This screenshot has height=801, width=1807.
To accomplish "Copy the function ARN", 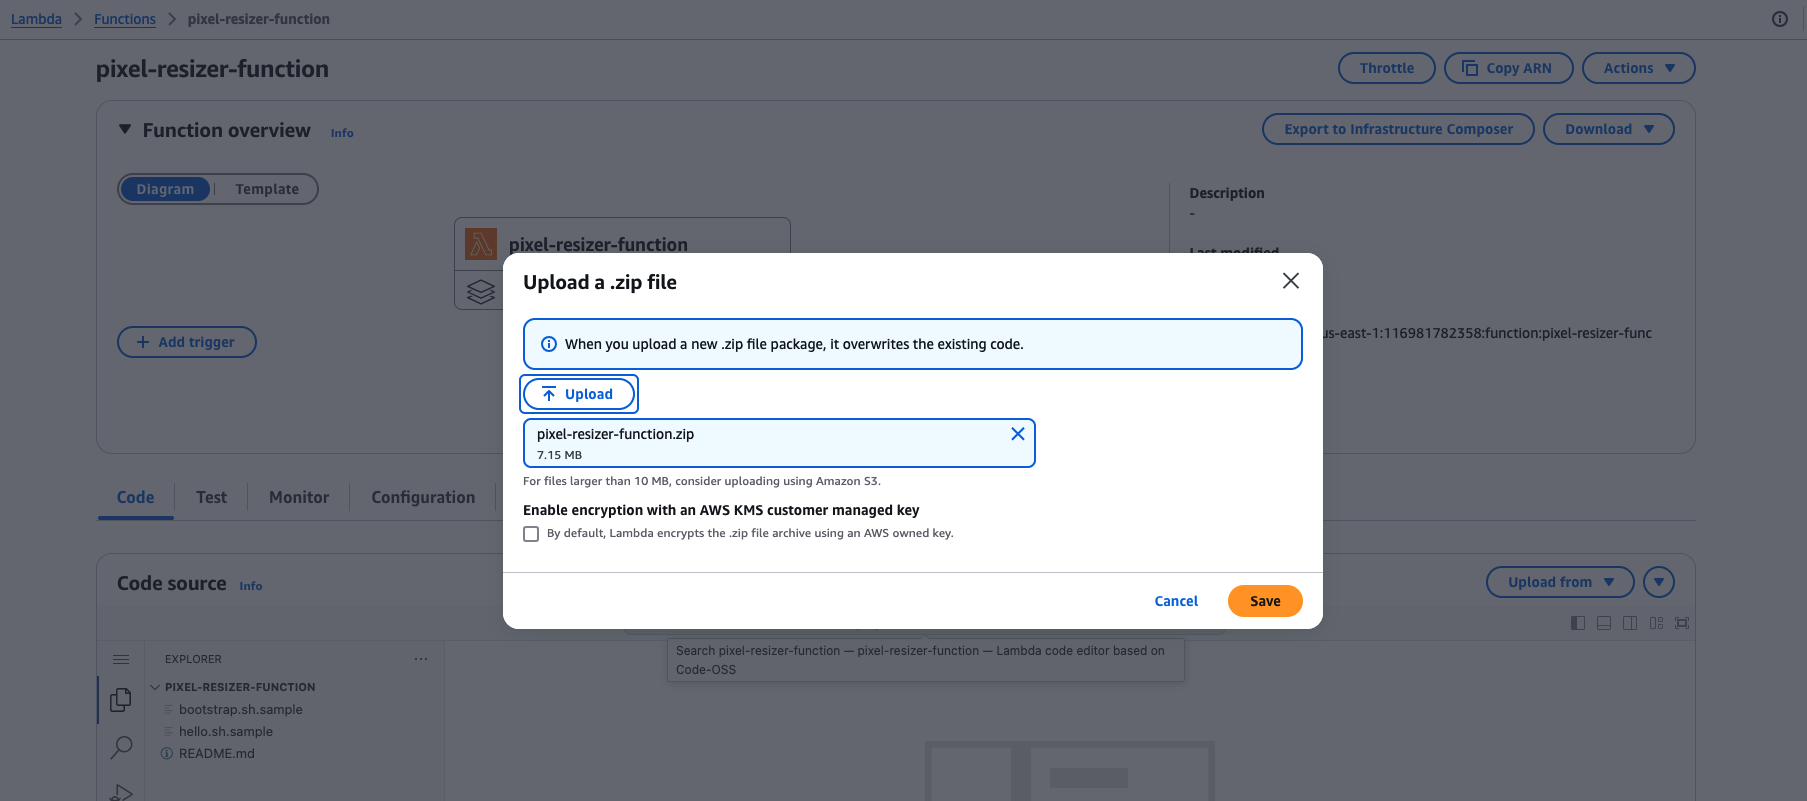I will 1509,68.
